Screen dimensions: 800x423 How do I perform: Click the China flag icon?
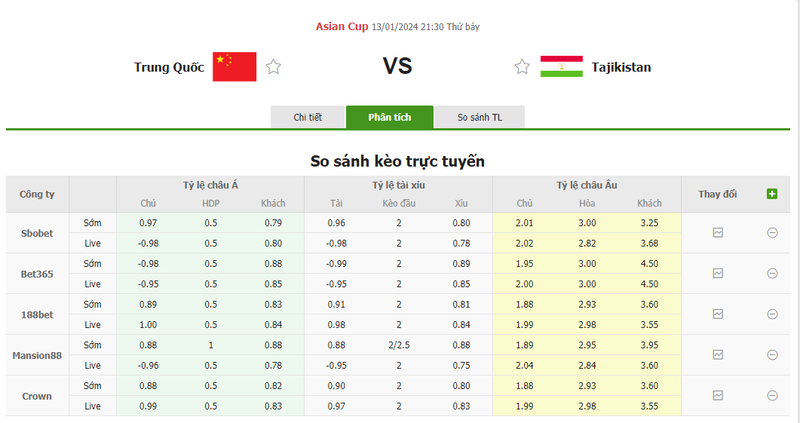[x=235, y=67]
